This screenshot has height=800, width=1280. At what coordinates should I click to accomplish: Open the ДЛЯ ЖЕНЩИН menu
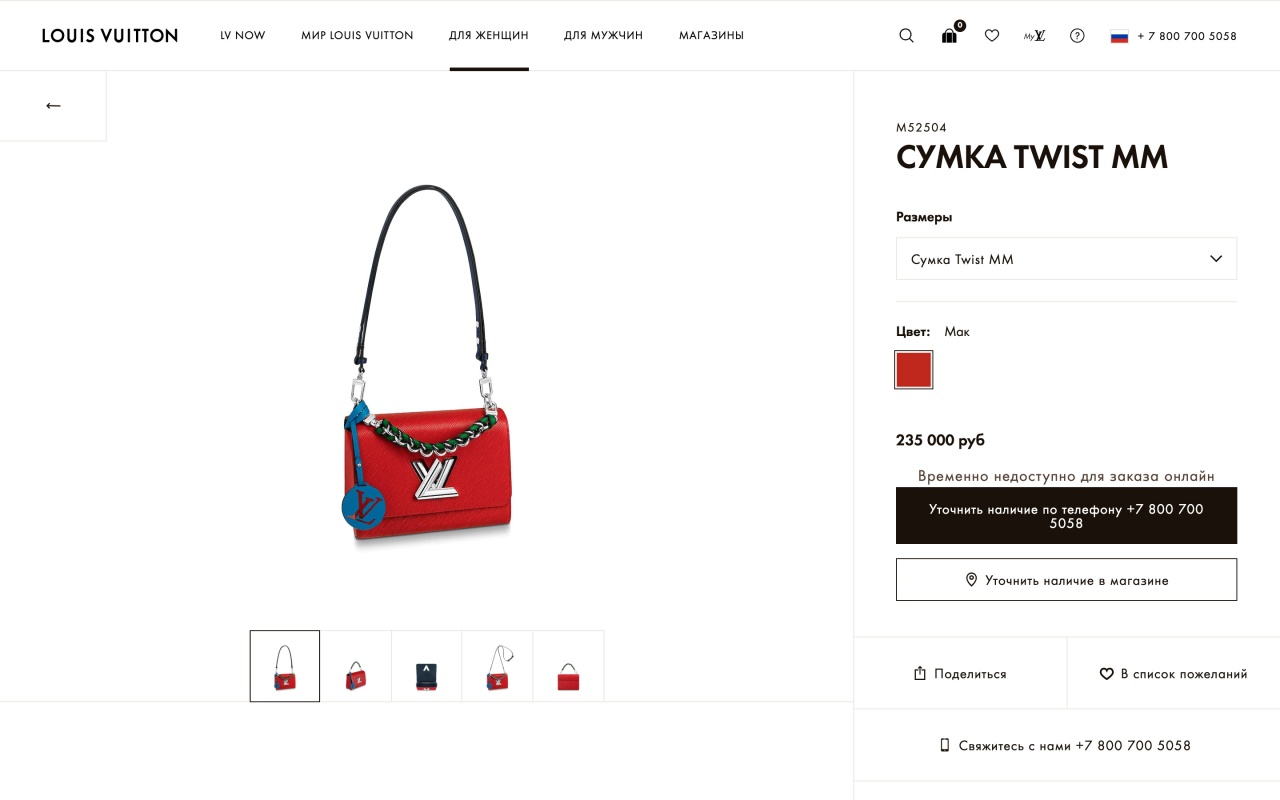point(489,36)
